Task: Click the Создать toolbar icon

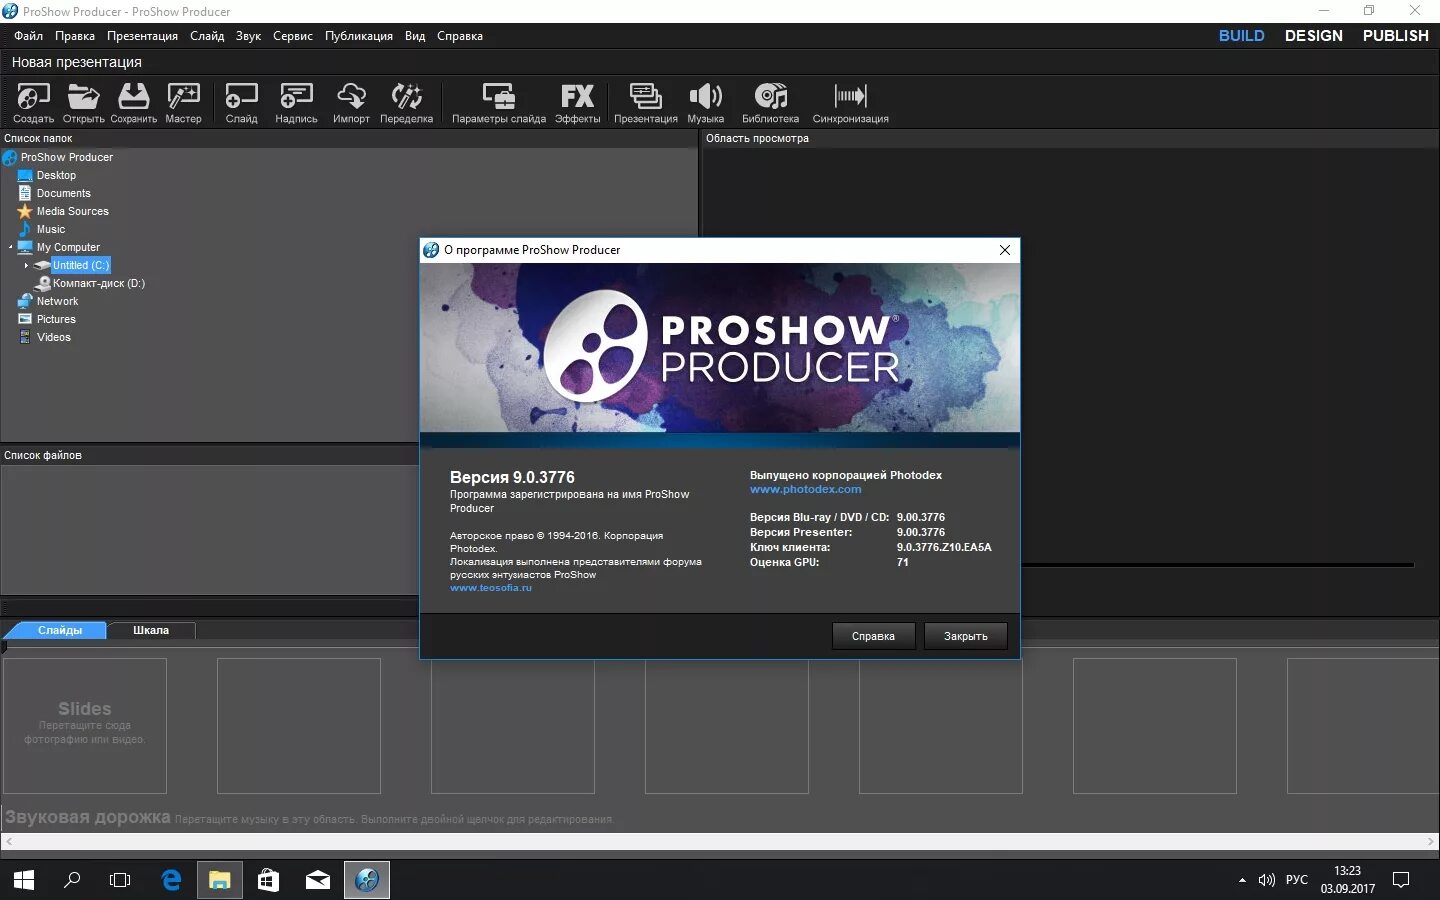Action: pyautogui.click(x=33, y=103)
